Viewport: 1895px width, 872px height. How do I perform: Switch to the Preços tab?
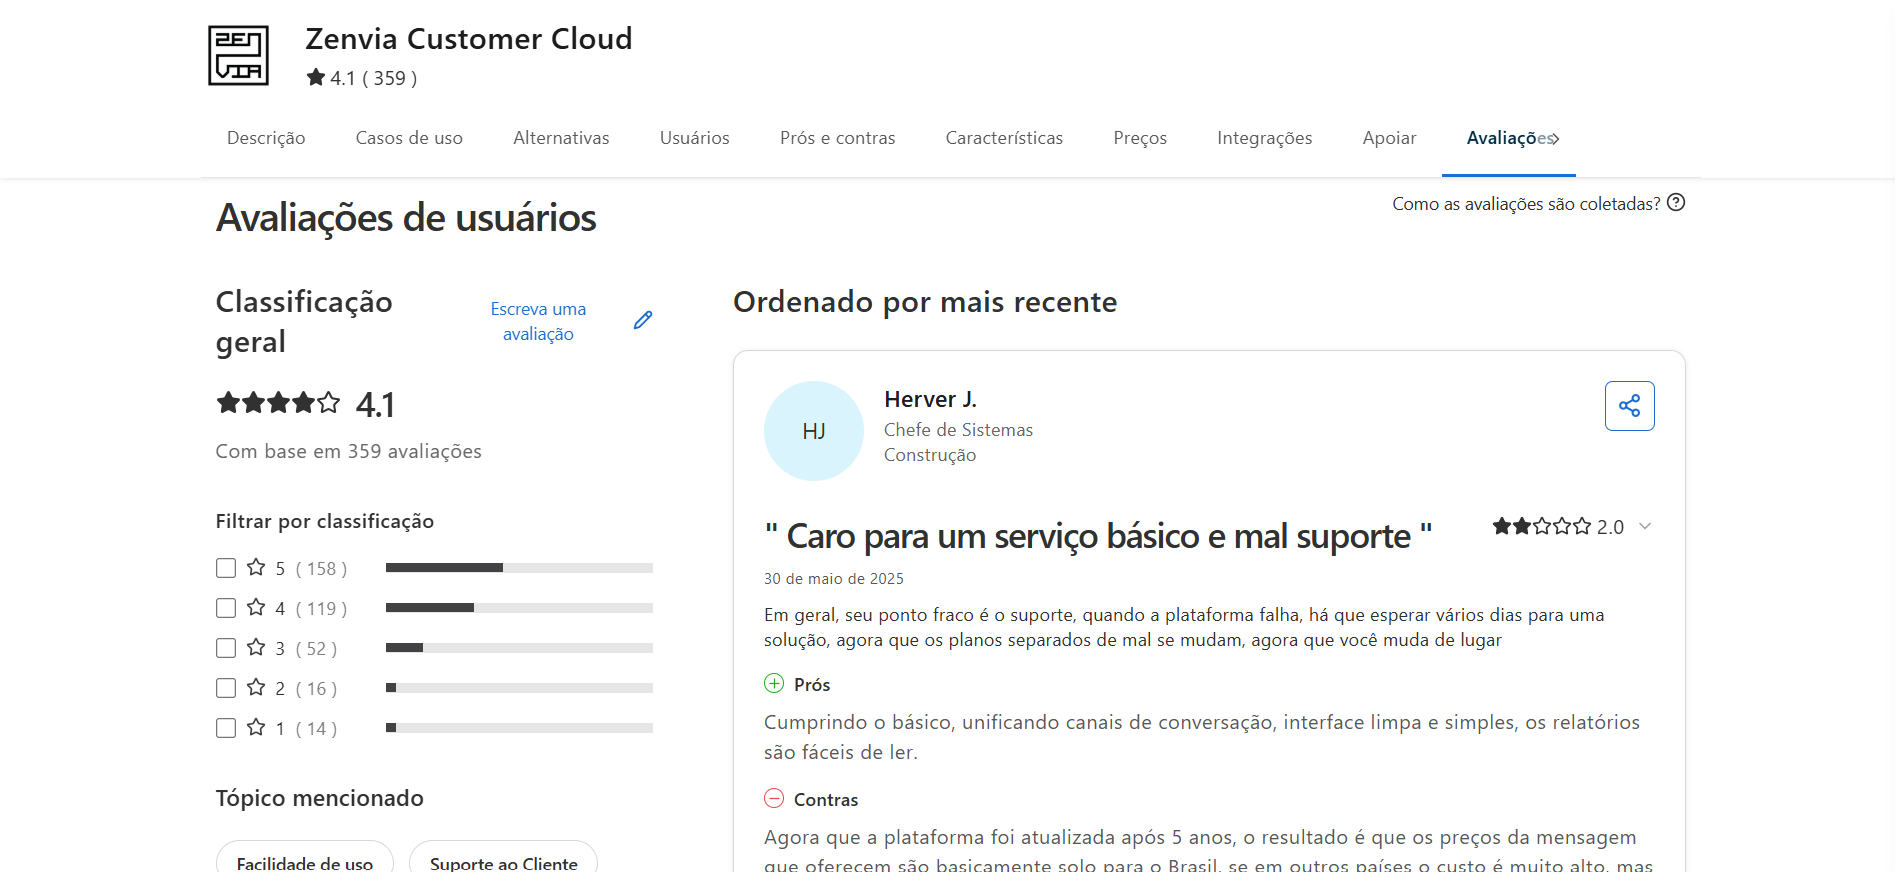pyautogui.click(x=1140, y=138)
